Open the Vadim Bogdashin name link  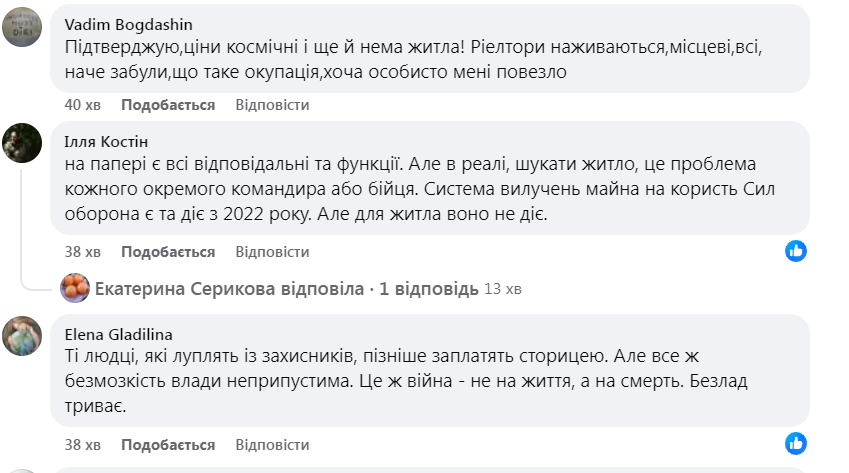(128, 24)
